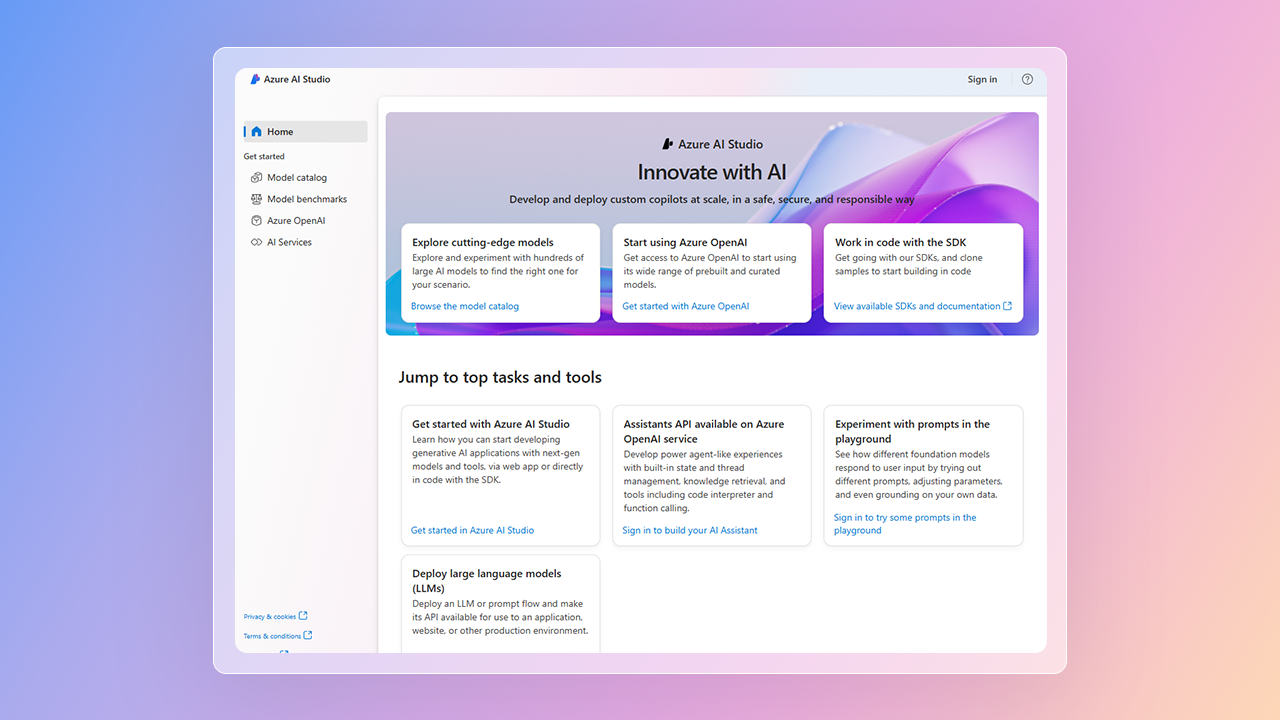Viewport: 1280px width, 720px height.
Task: Open Browse the model catalog link
Action: point(465,306)
